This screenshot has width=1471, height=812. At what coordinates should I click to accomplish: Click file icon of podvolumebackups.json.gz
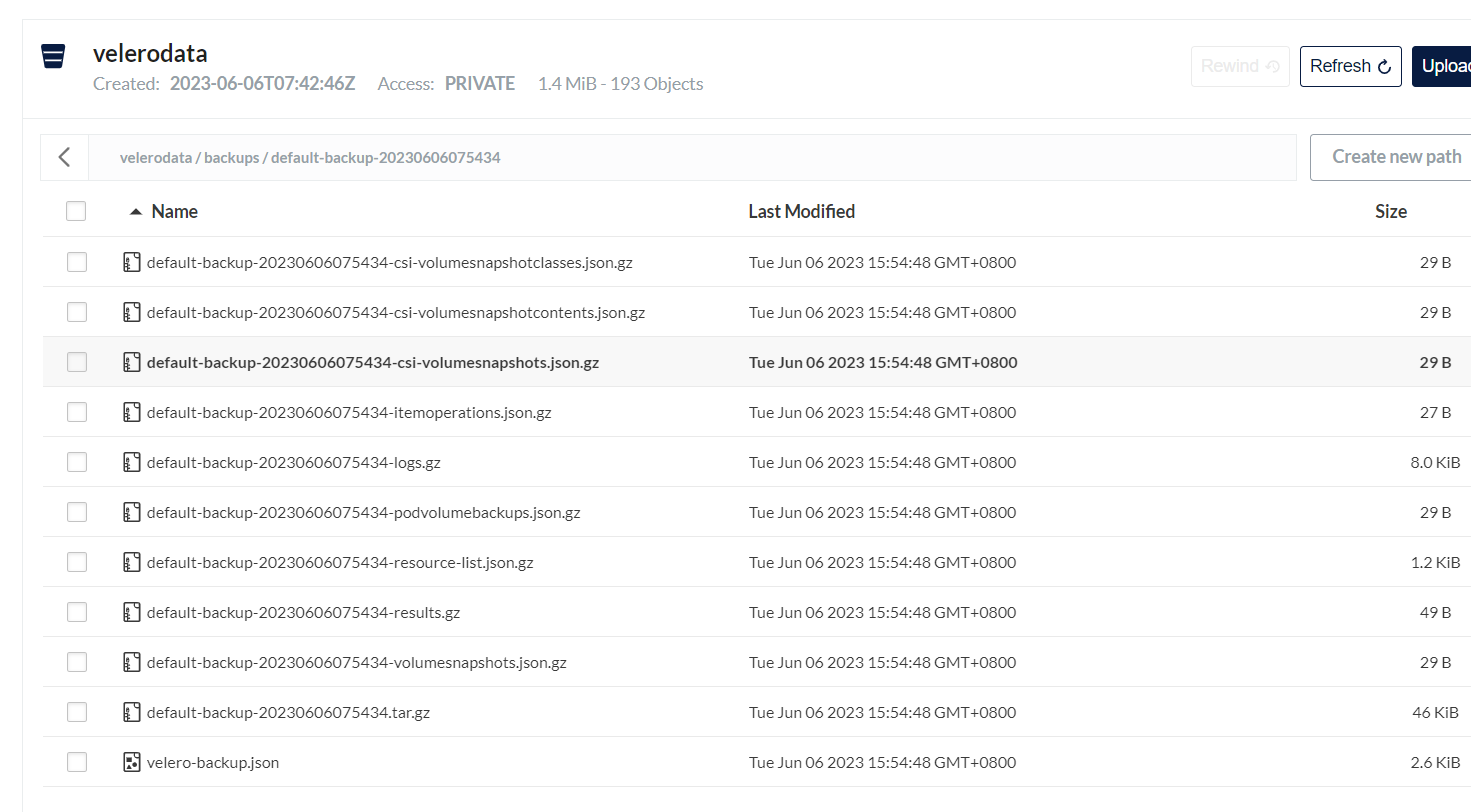[x=131, y=513]
